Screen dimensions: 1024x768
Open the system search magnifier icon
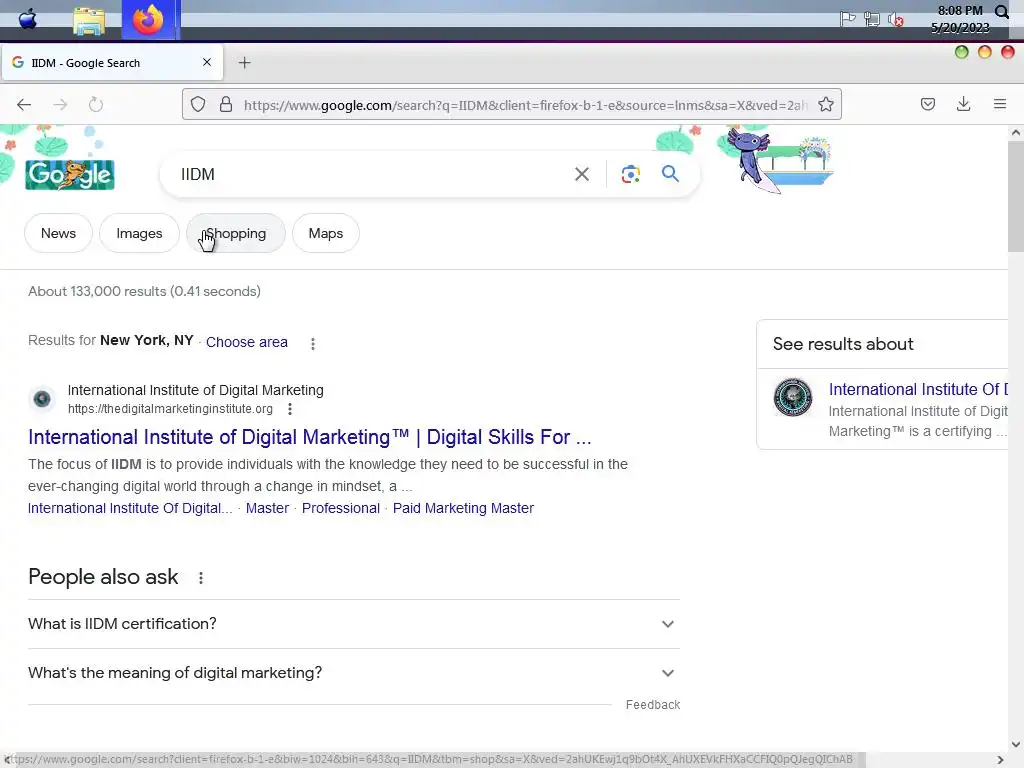pyautogui.click(x=1002, y=12)
